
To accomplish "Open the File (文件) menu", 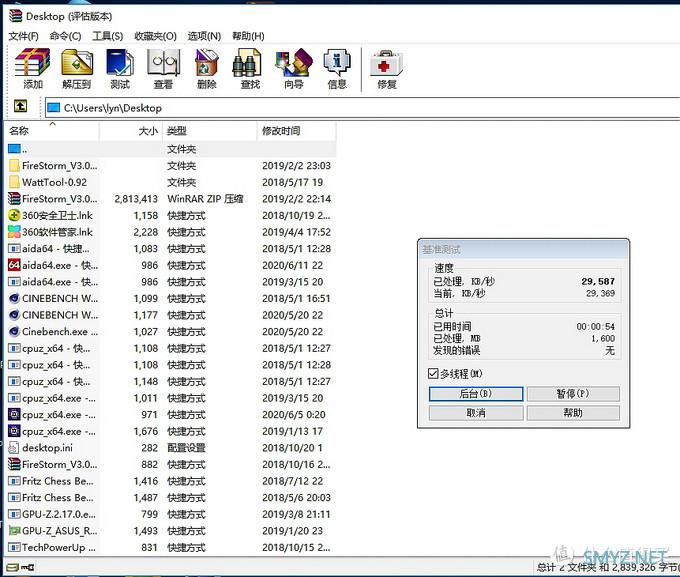I will tap(23, 36).
